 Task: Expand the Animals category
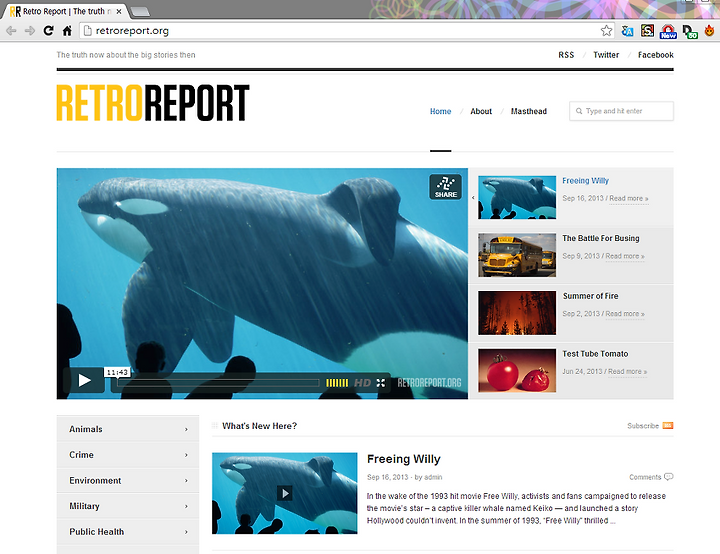(x=128, y=429)
